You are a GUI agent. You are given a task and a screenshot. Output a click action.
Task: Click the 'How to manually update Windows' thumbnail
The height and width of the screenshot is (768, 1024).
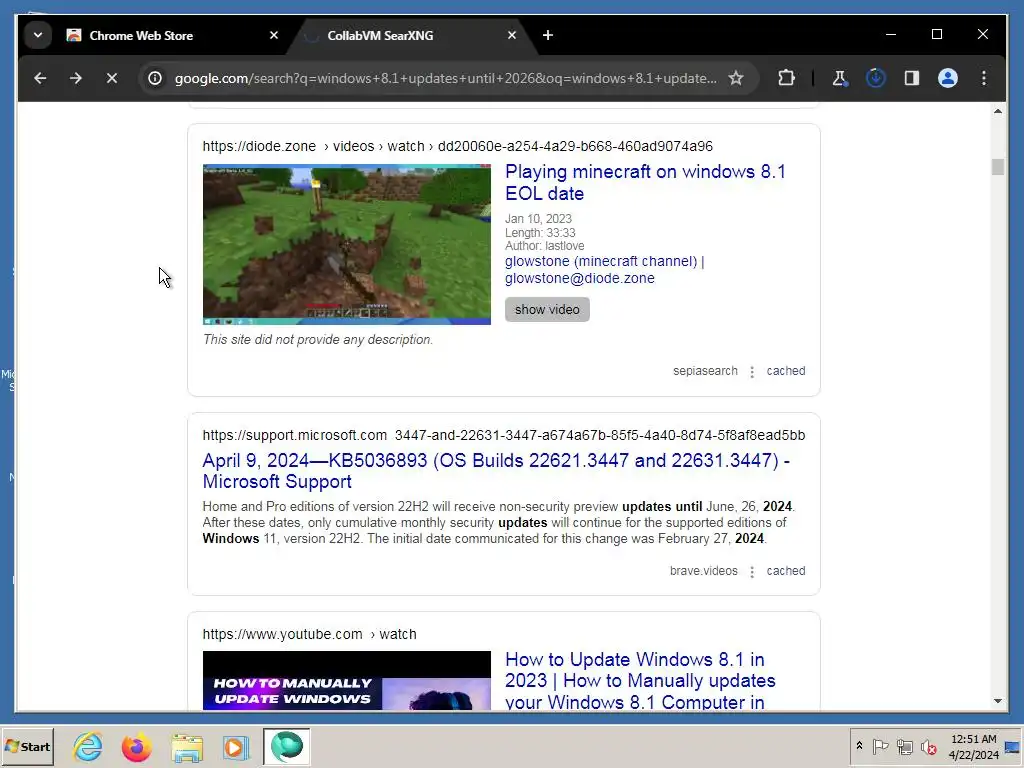[347, 680]
